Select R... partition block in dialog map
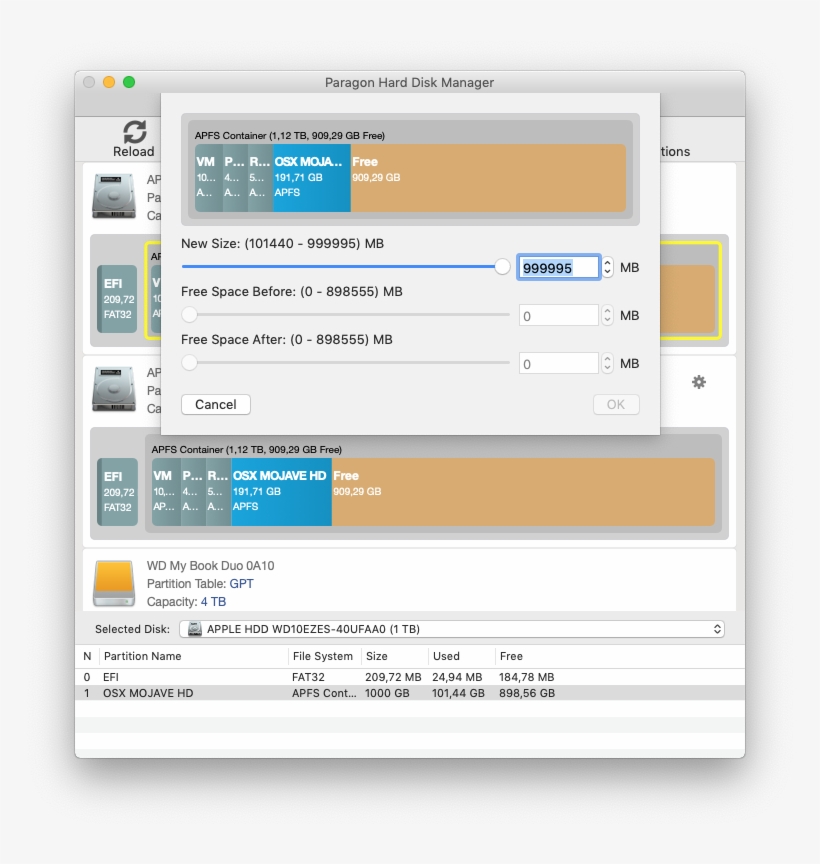This screenshot has width=820, height=864. pyautogui.click(x=260, y=177)
